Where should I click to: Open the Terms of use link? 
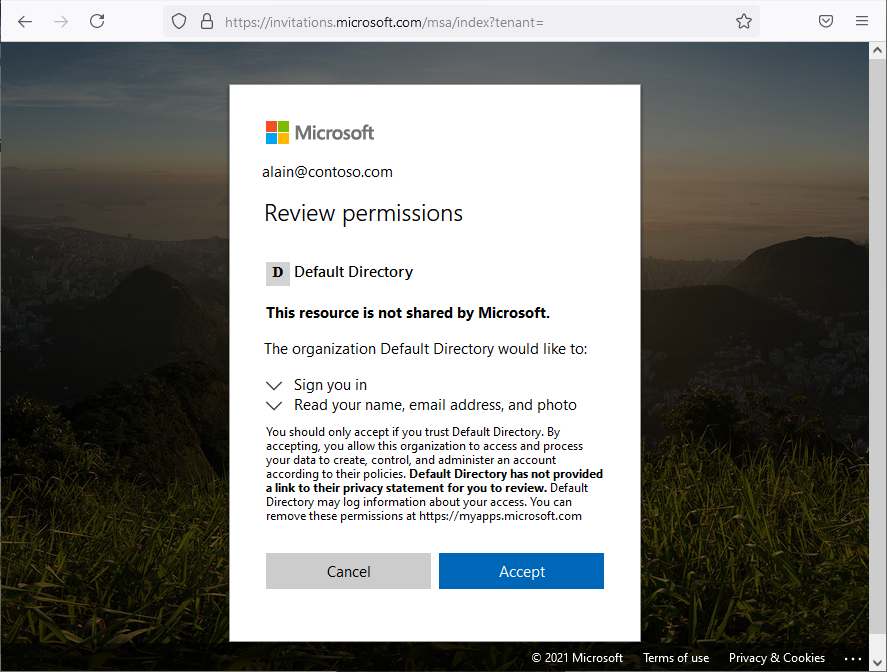point(676,658)
